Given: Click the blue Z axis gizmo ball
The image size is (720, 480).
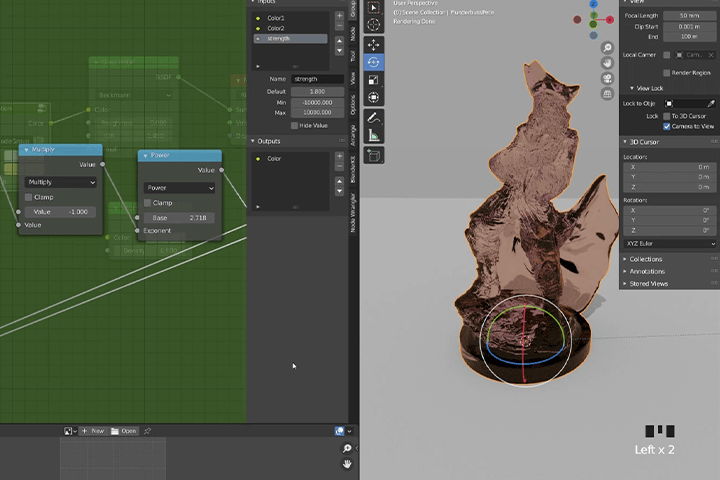Looking at the screenshot, I should (x=593, y=4).
